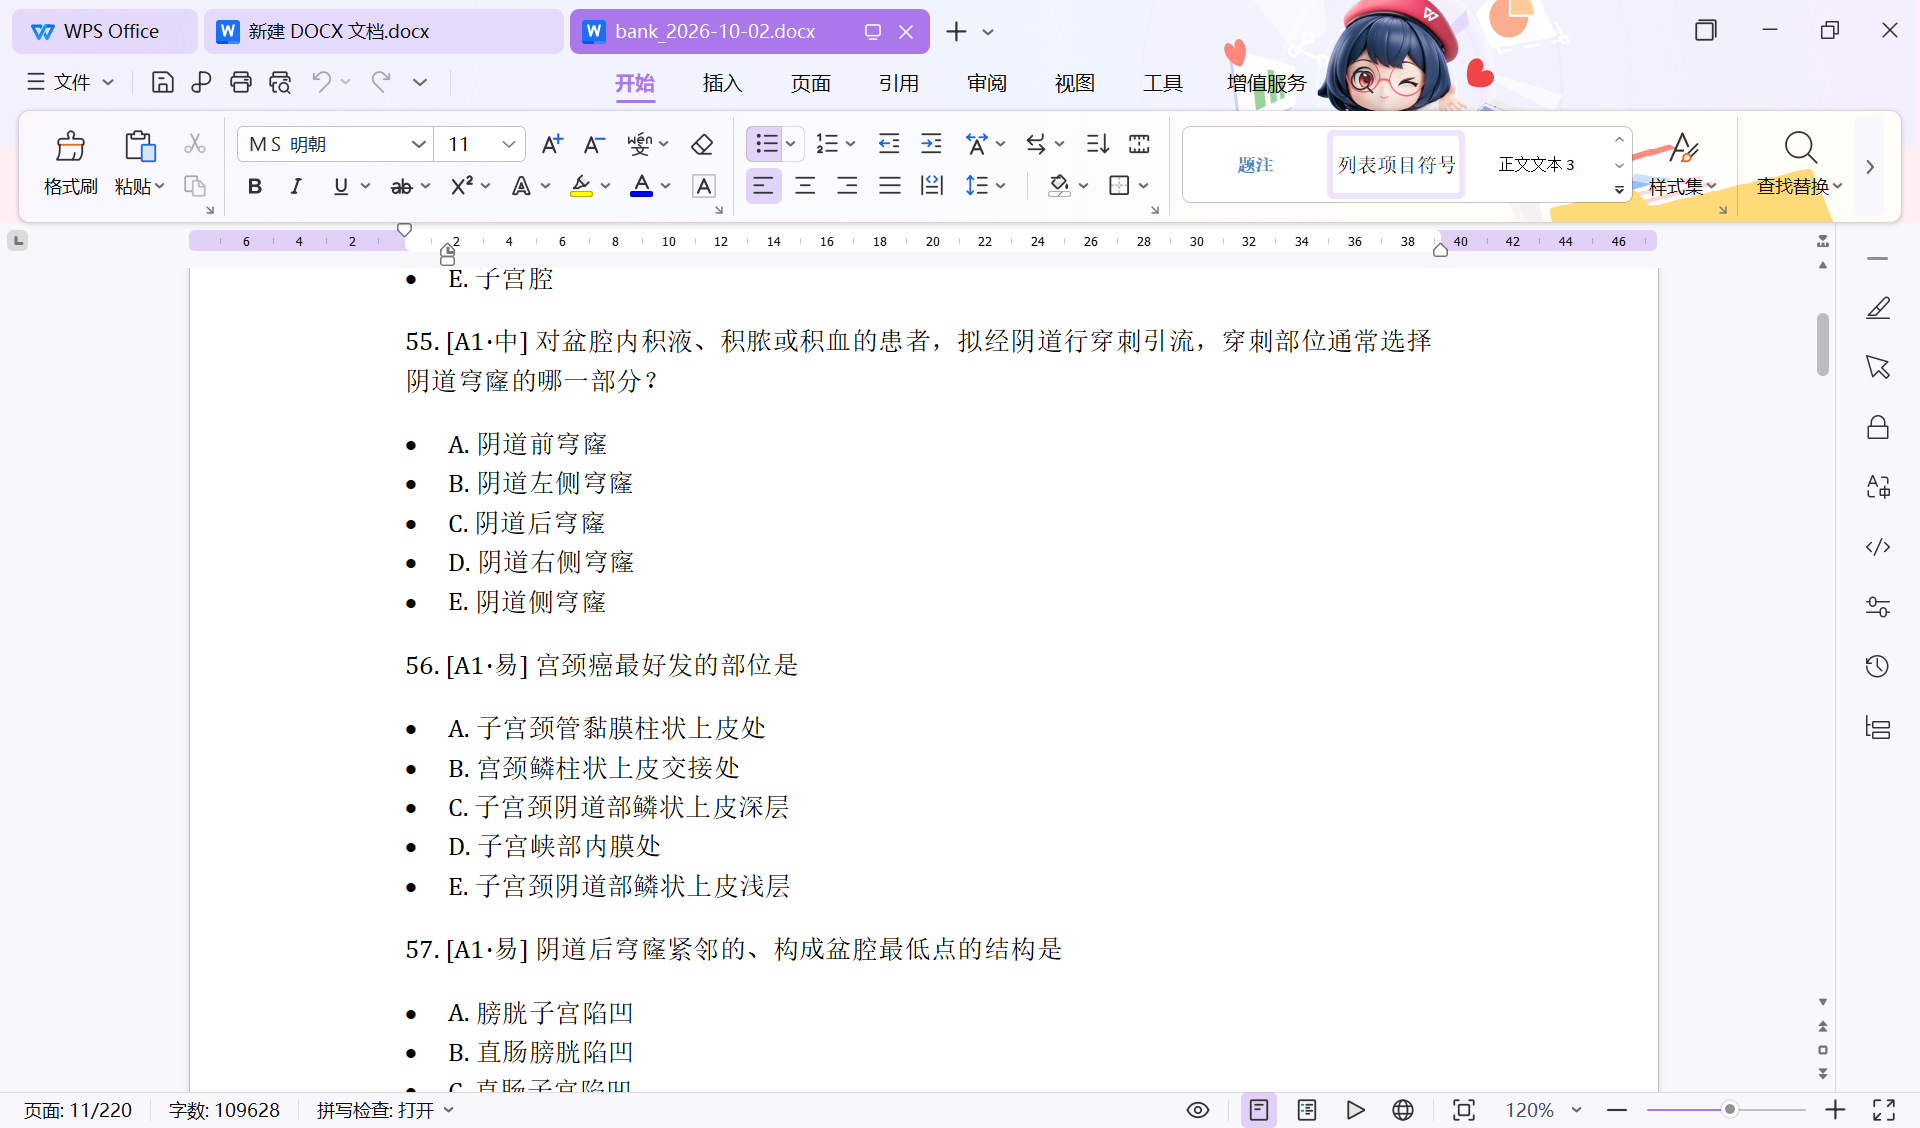Apply the 题注 style
Image resolution: width=1920 pixels, height=1128 pixels.
pyautogui.click(x=1255, y=165)
